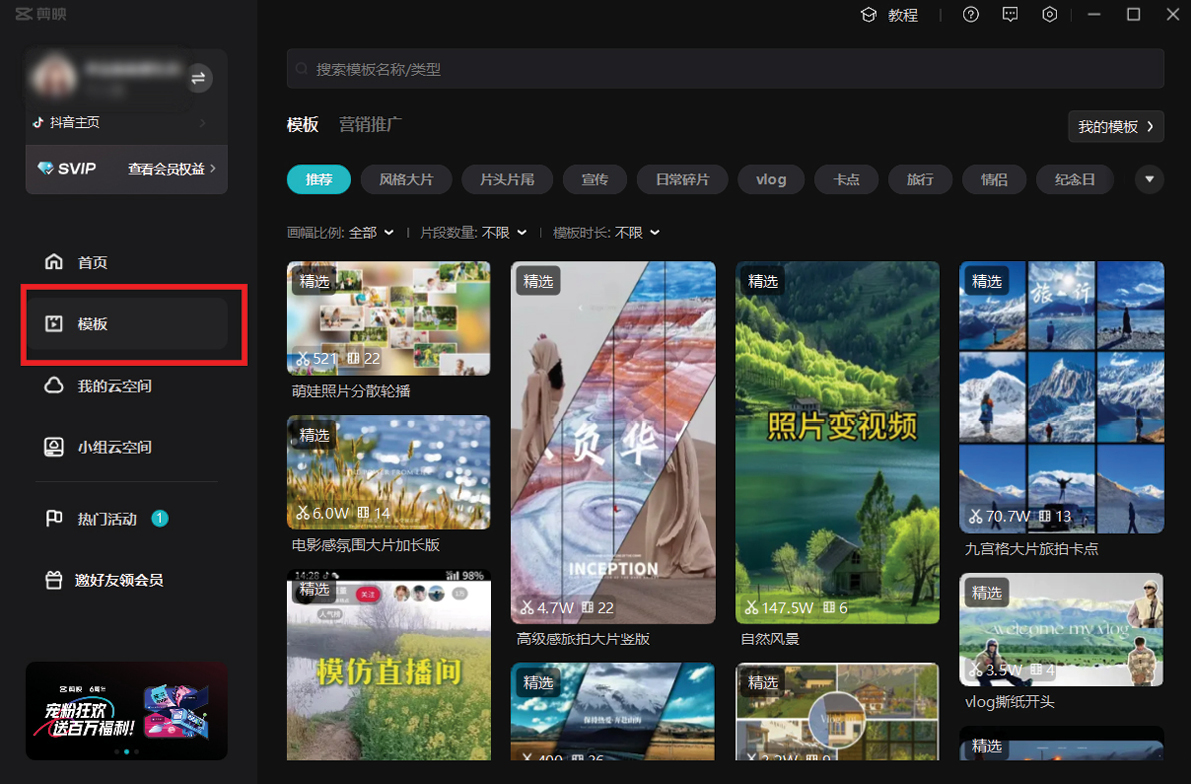Click 查看会员权益 SVIP link

pyautogui.click(x=171, y=169)
